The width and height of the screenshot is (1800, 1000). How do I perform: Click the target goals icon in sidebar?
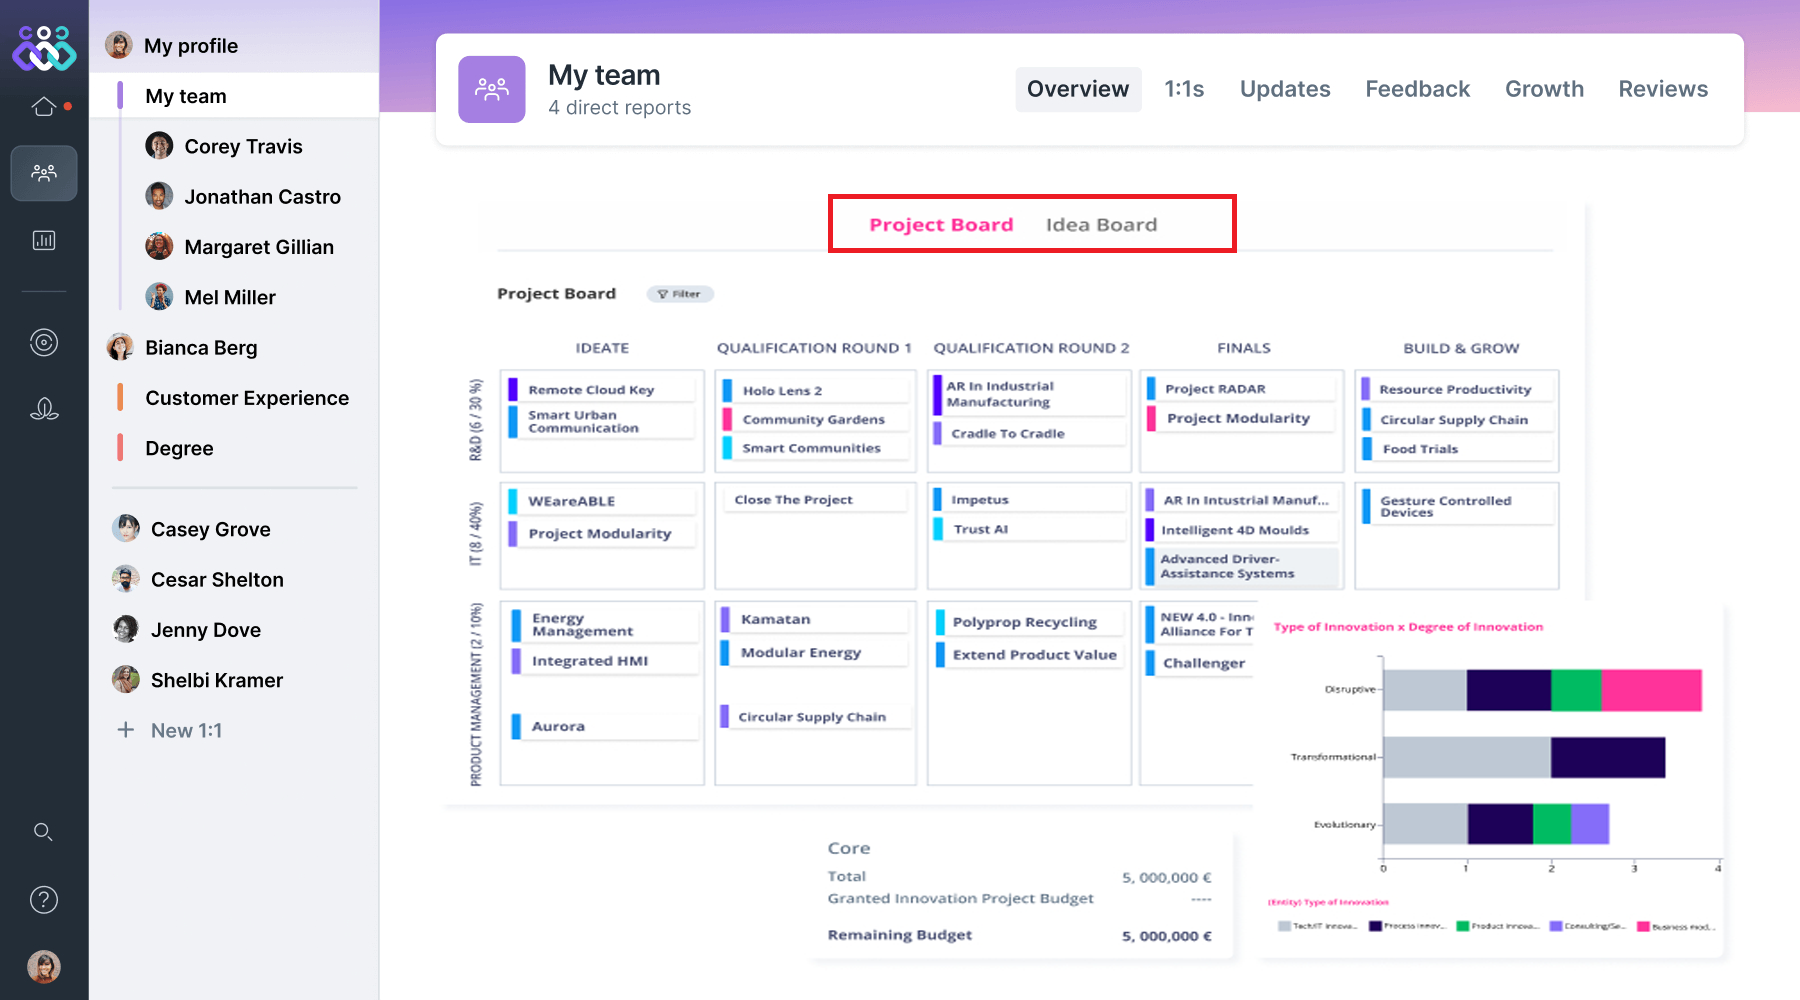tap(44, 343)
